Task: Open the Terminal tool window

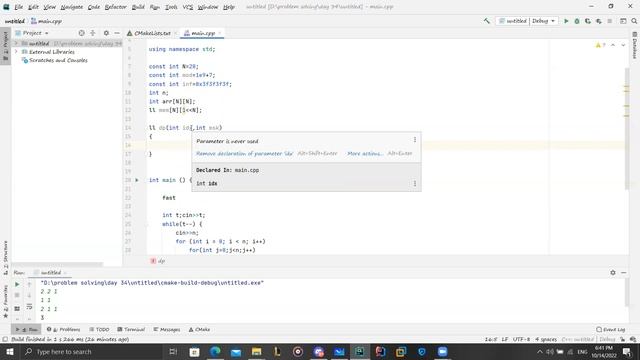Action: point(131,329)
